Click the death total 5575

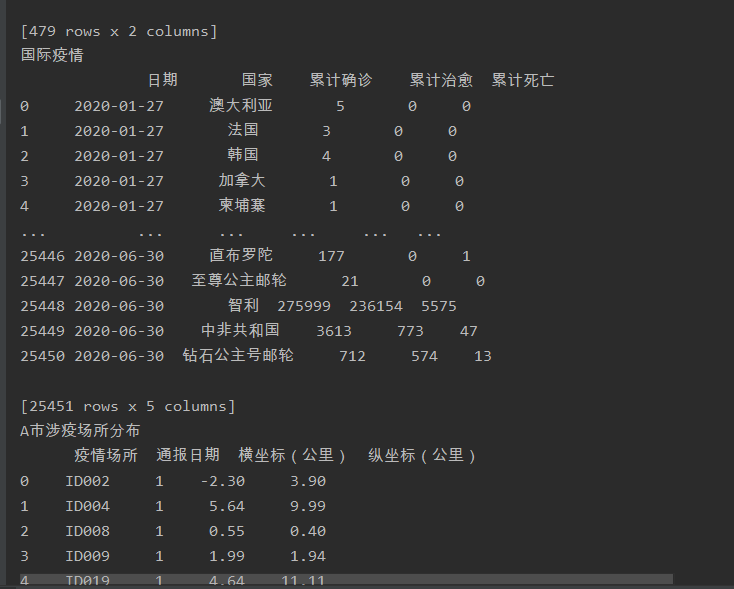439,306
